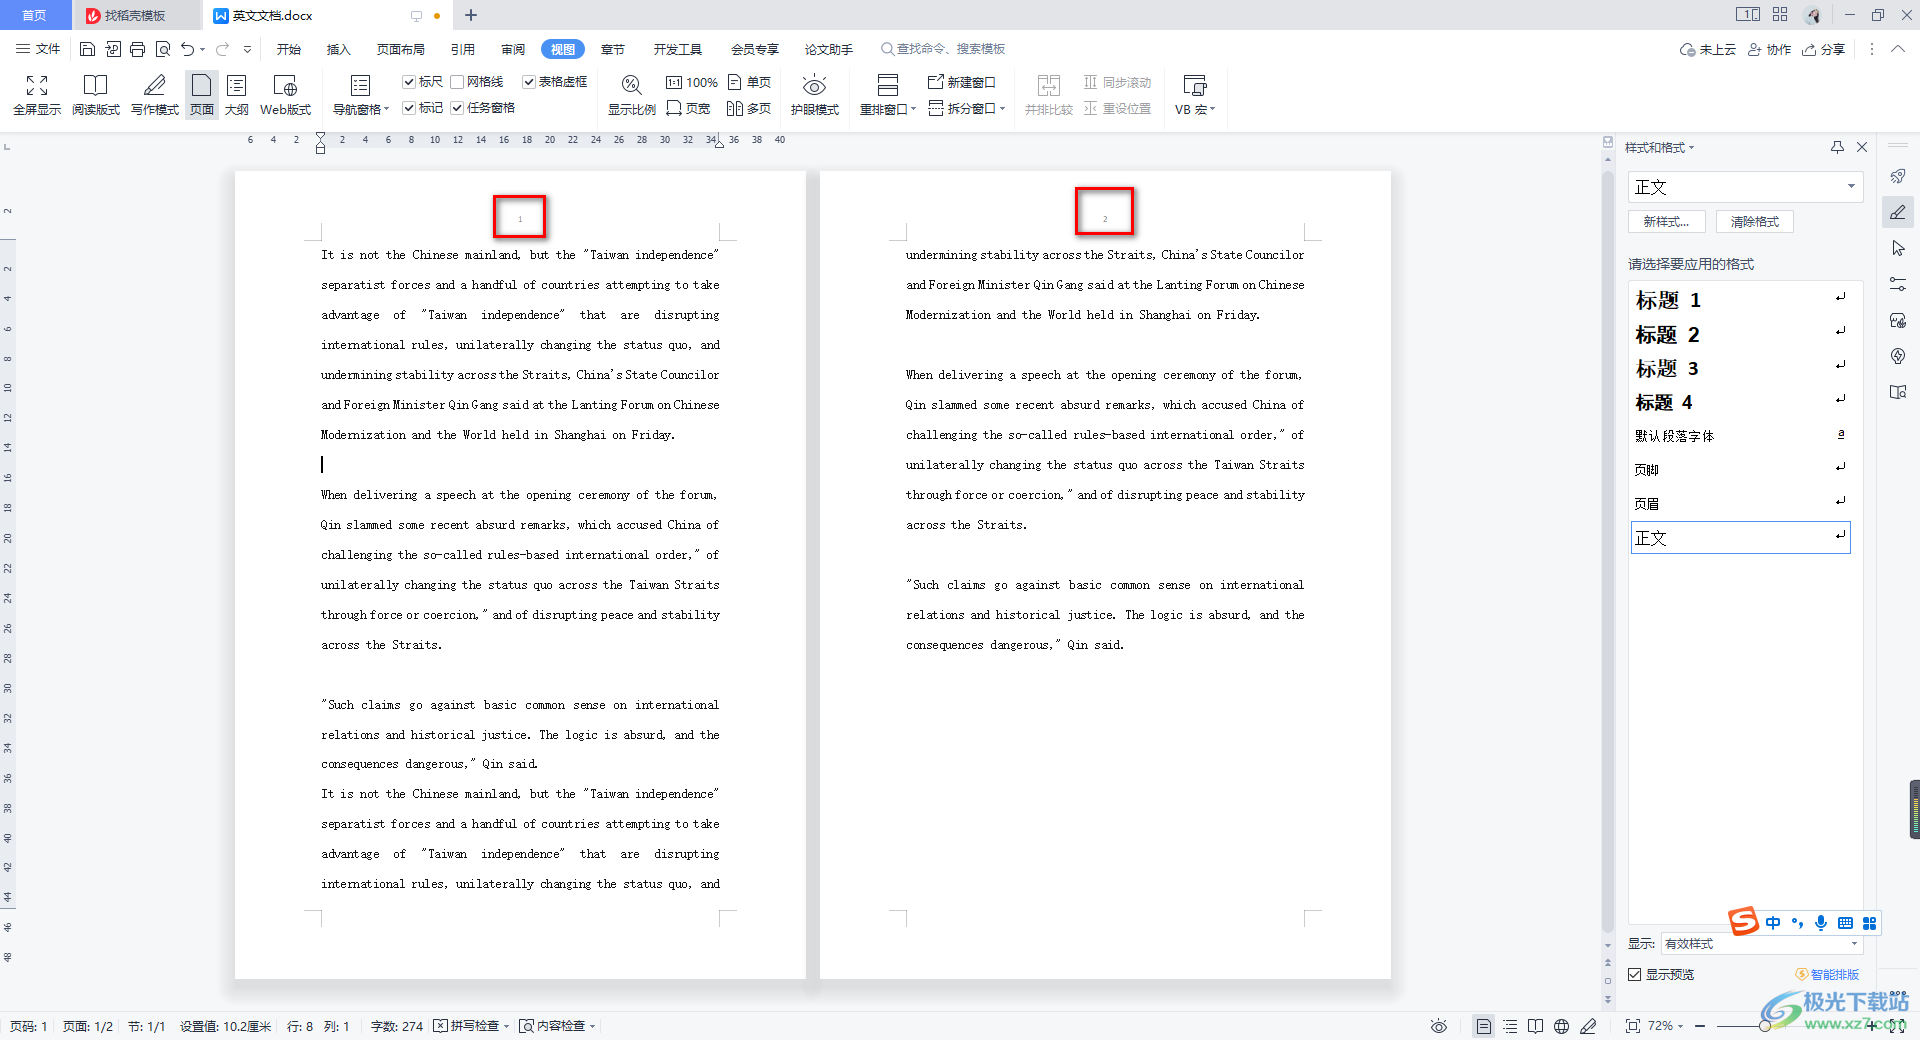The image size is (1920, 1040).
Task: Click the status bar web layout globe icon
Action: point(1562,1026)
